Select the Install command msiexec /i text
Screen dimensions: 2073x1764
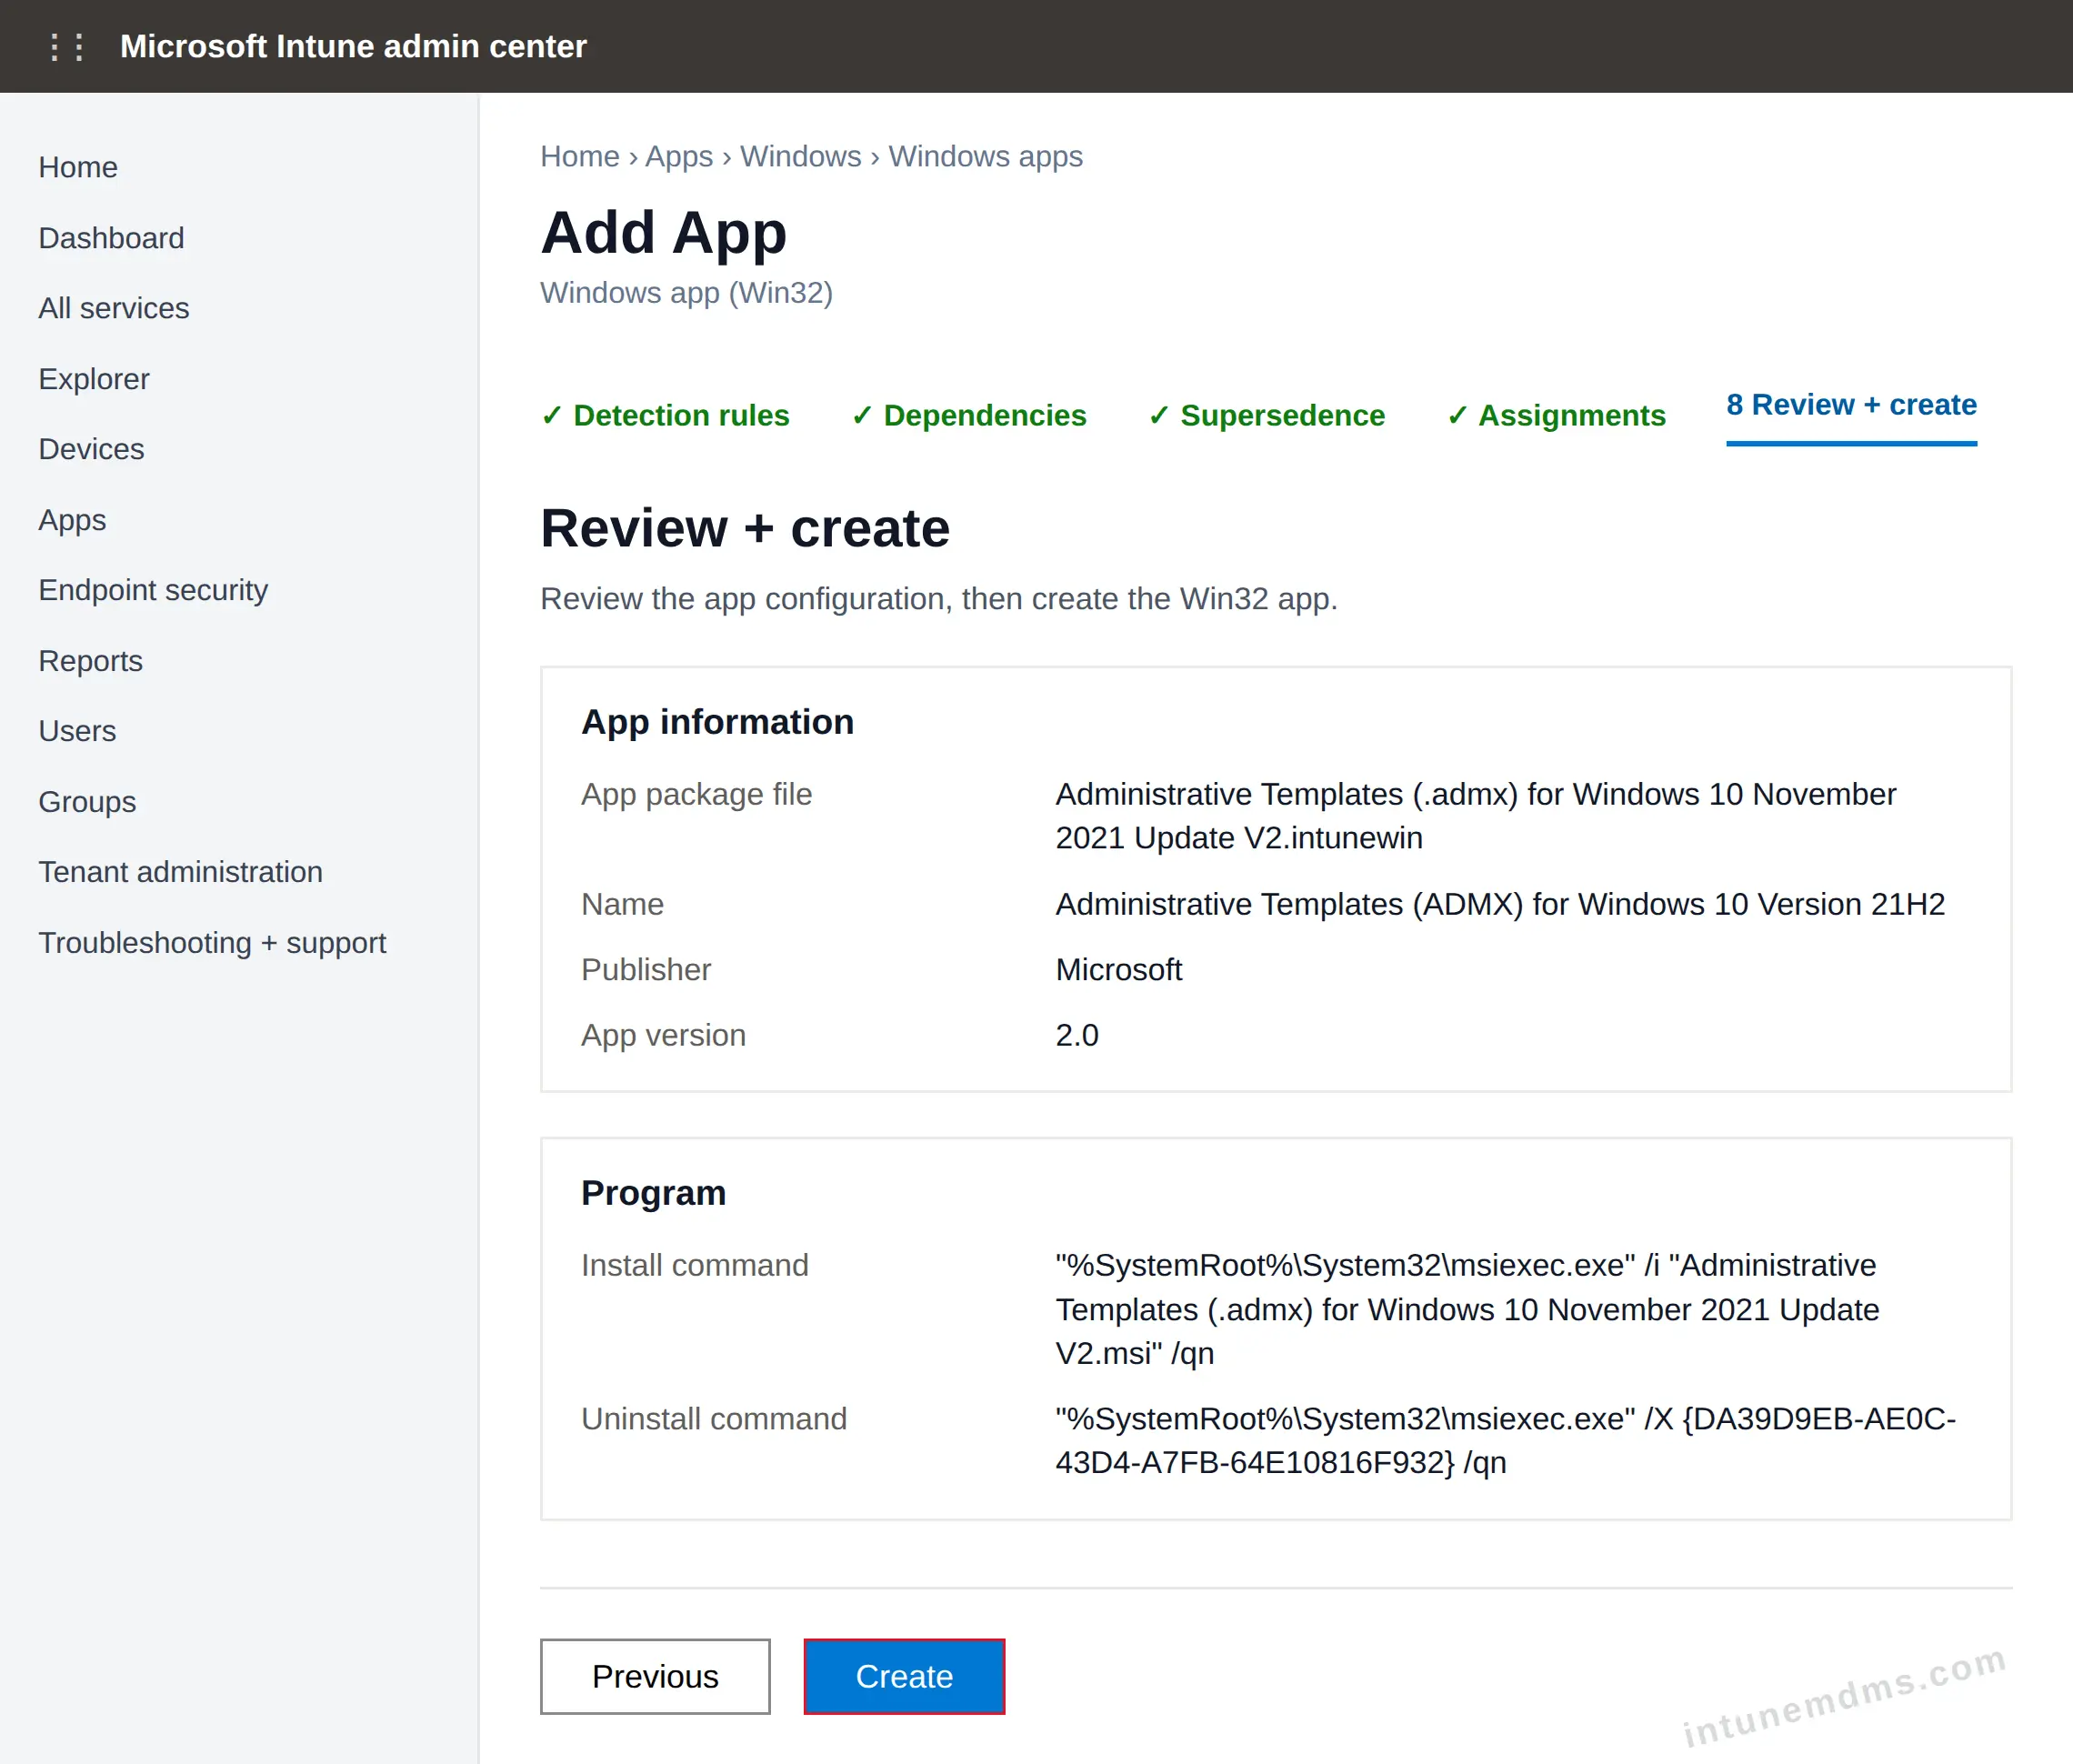coord(1468,1309)
